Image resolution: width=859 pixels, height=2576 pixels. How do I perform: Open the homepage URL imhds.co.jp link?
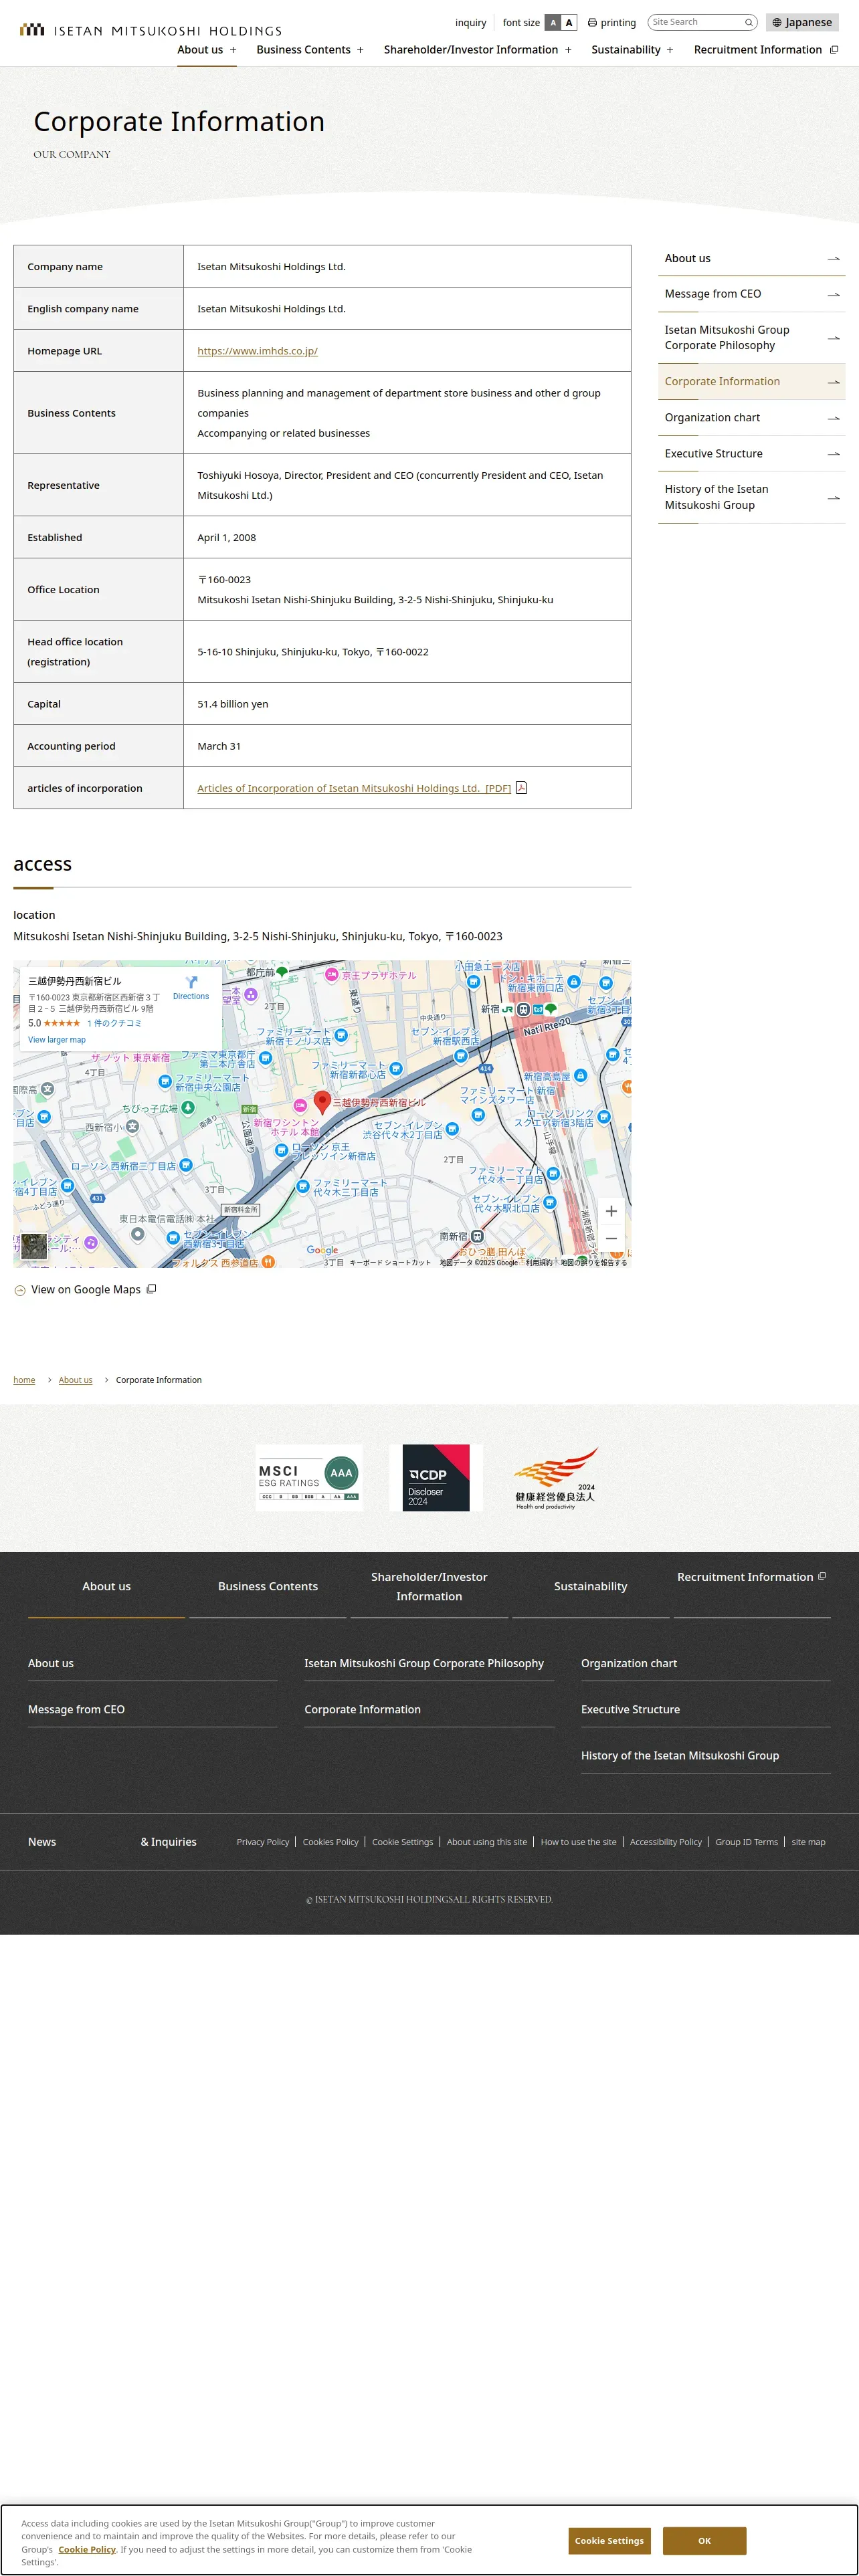click(257, 351)
